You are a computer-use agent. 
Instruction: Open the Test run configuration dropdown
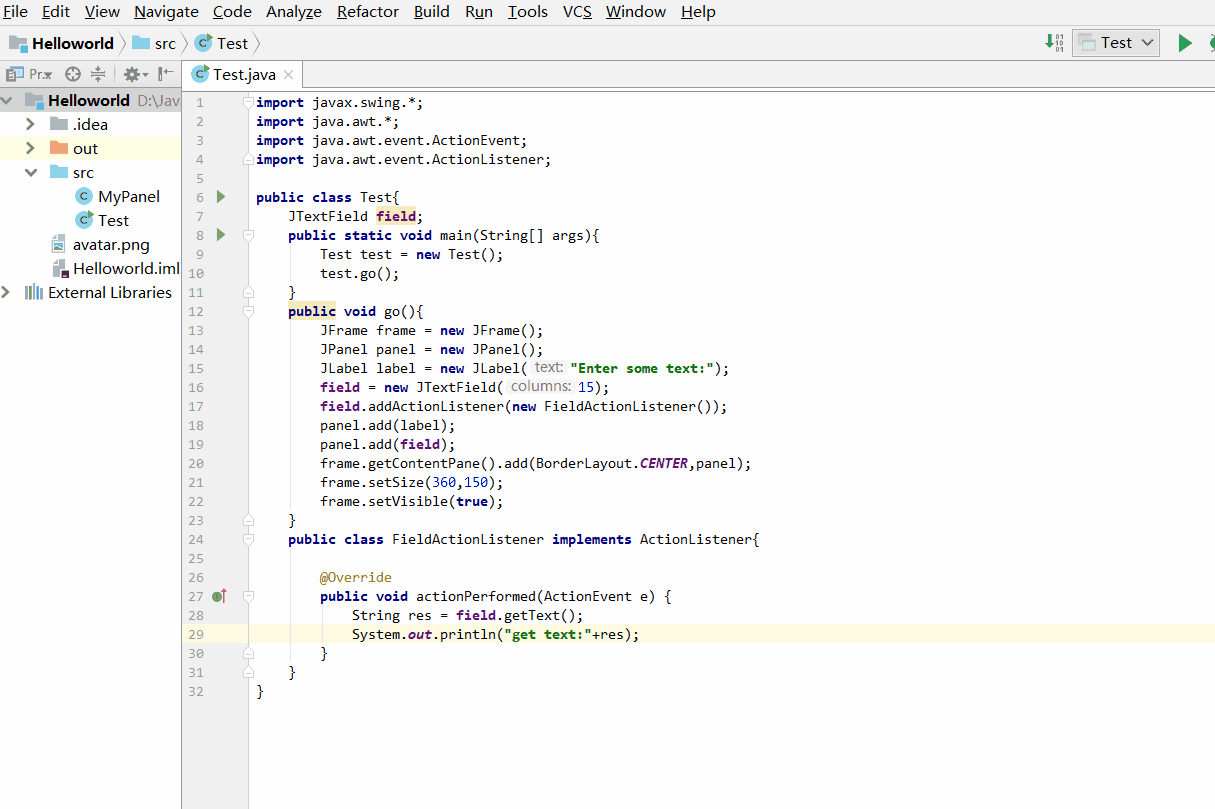(x=1116, y=43)
